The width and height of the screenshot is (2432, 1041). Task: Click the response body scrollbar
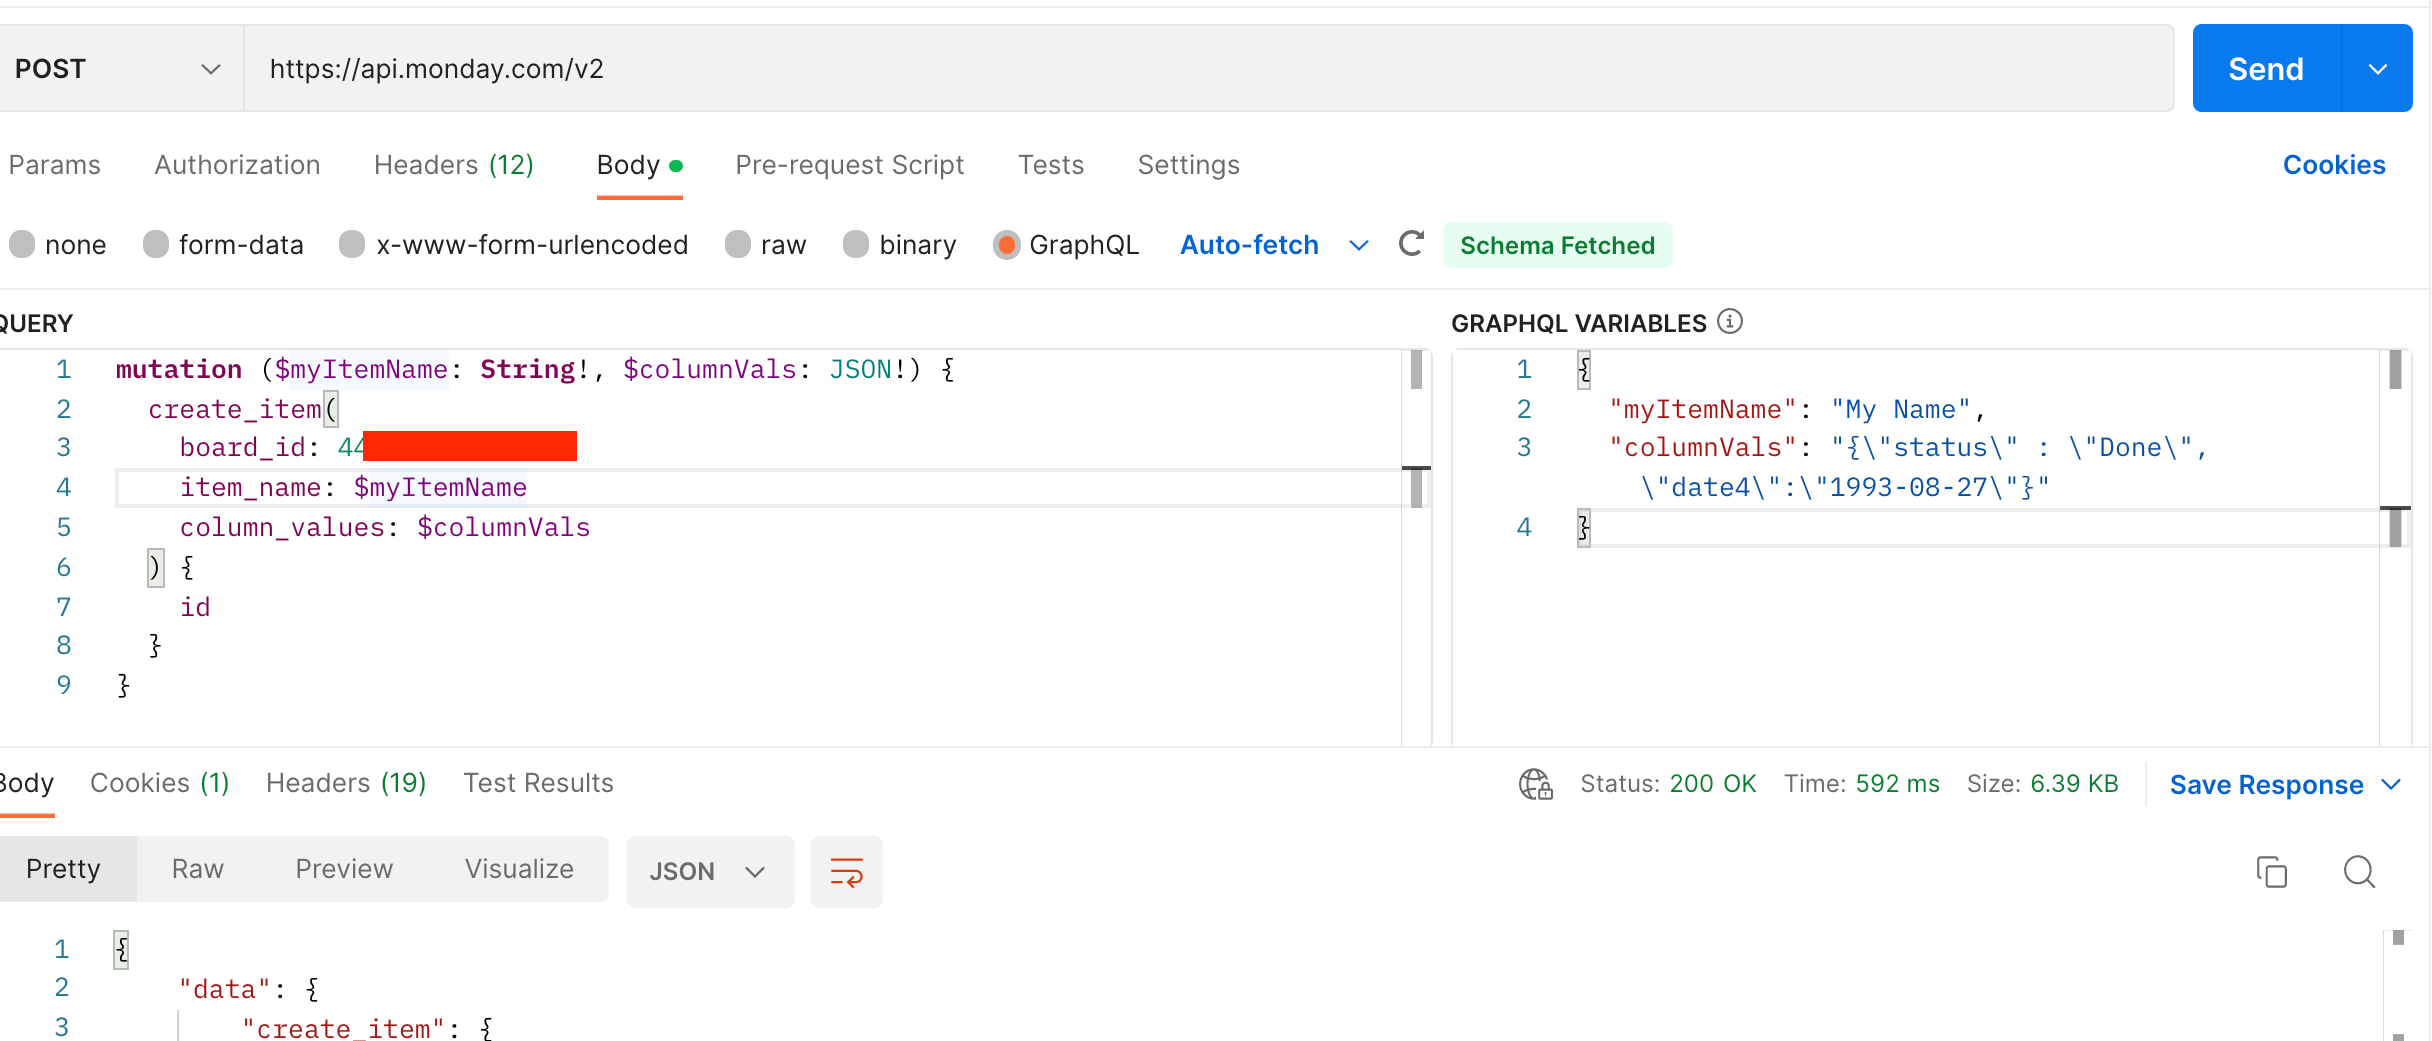click(x=2397, y=985)
